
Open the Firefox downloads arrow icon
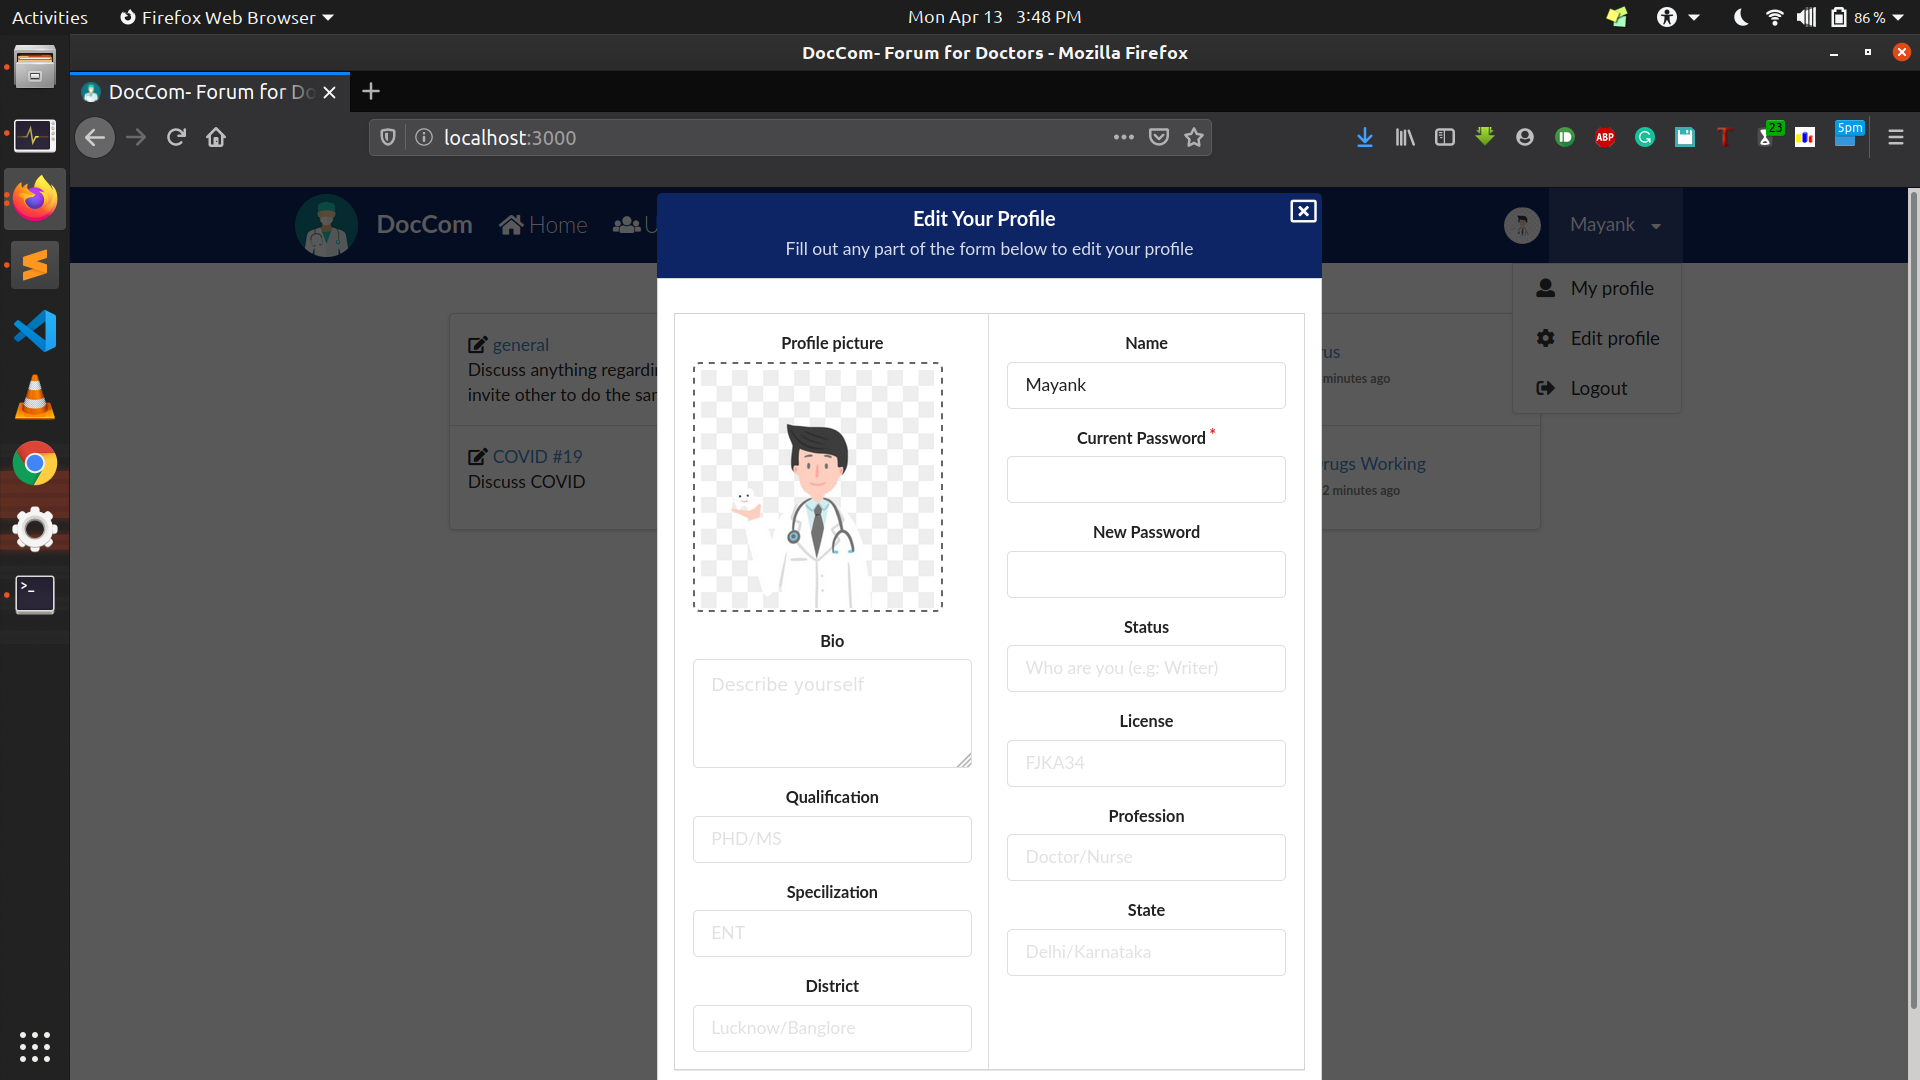point(1364,137)
